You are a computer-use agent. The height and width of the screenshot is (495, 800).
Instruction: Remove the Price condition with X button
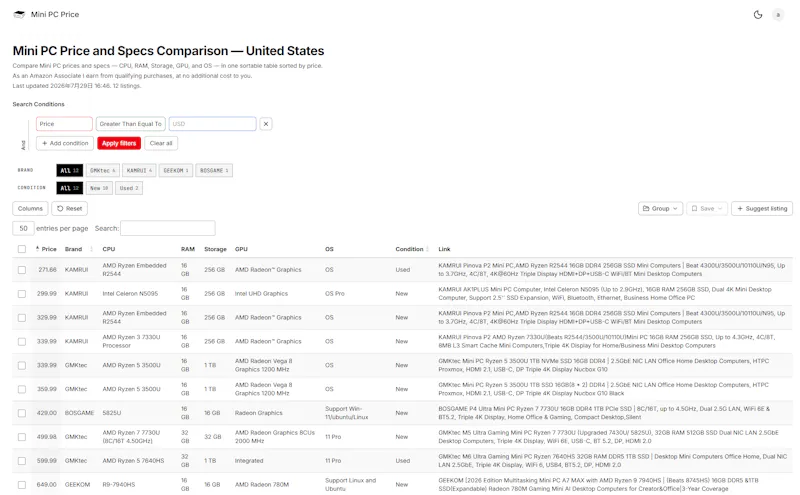266,124
